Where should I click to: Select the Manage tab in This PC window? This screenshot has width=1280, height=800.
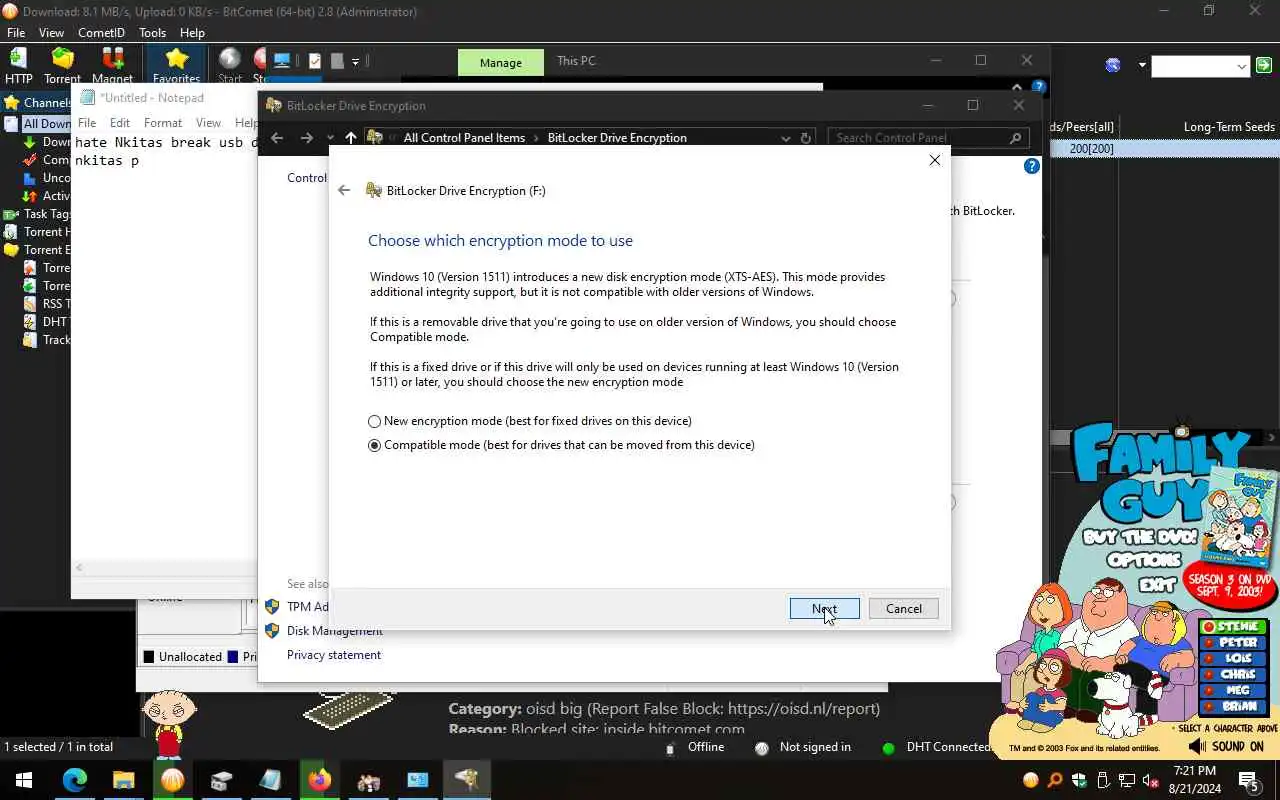[500, 62]
